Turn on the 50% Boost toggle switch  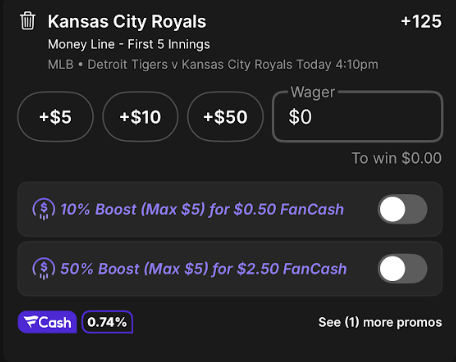coord(402,269)
